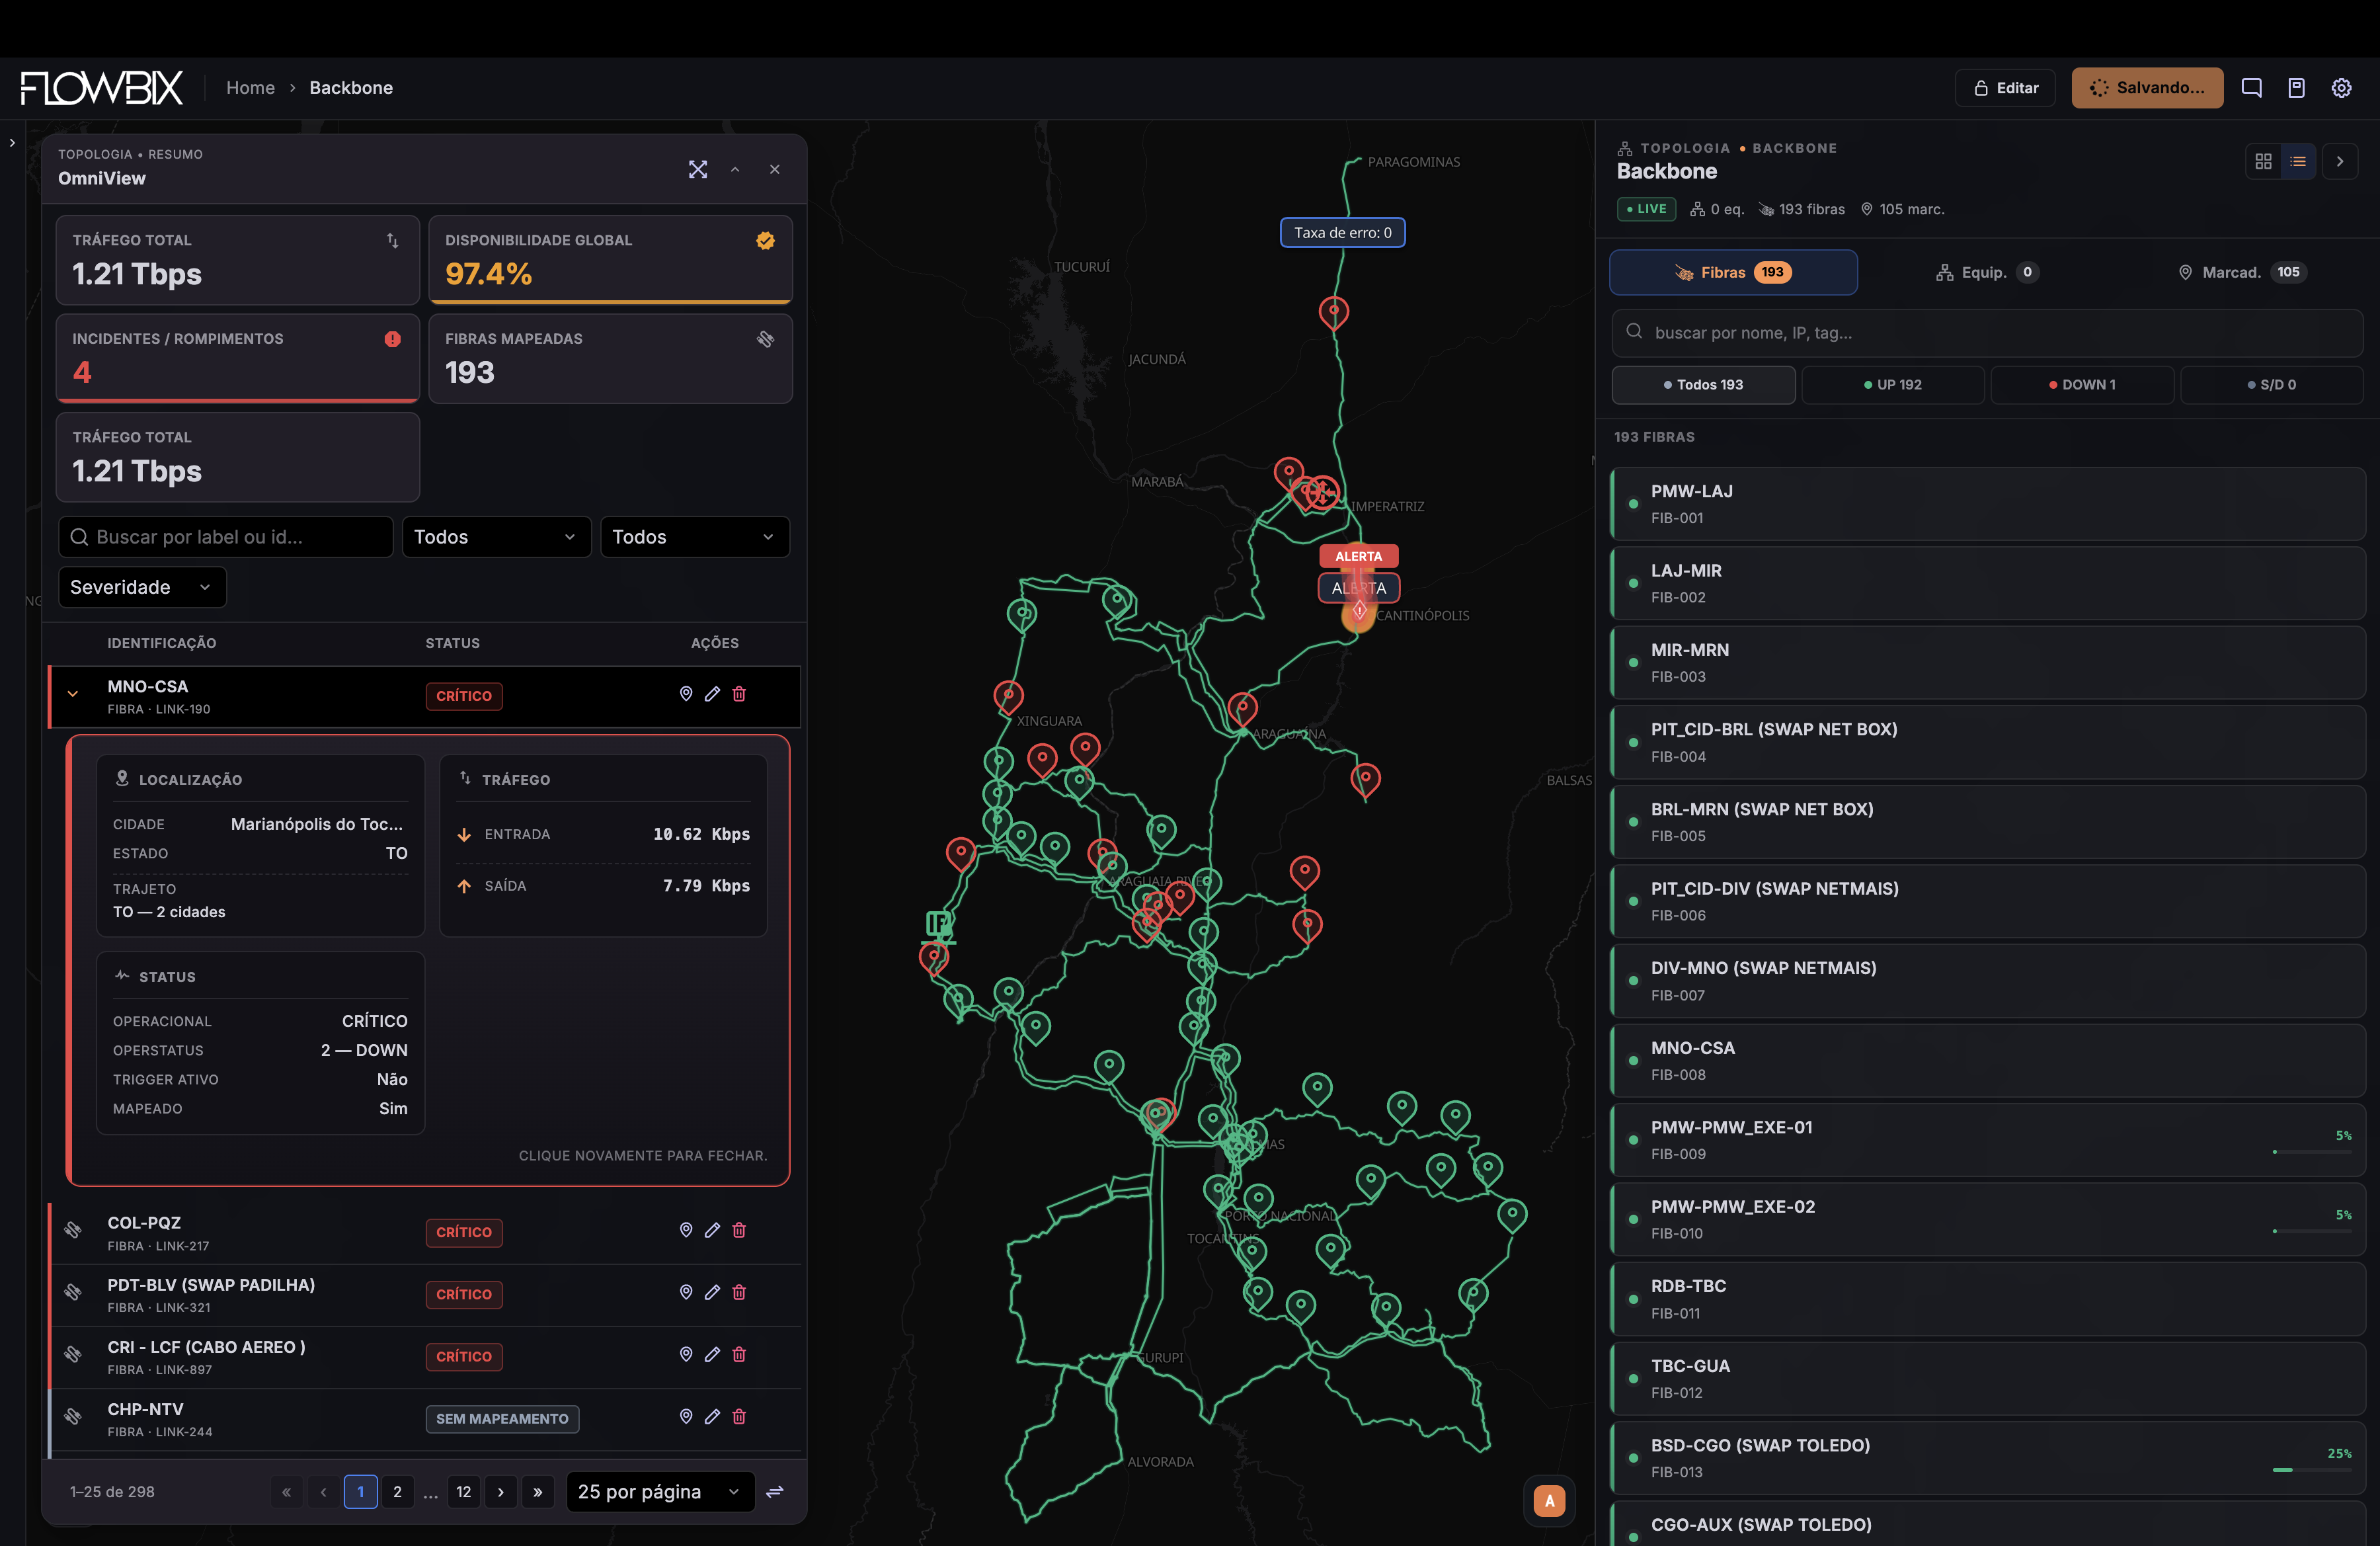Jump to last page double arrow
The height and width of the screenshot is (1546, 2380).
(x=538, y=1492)
